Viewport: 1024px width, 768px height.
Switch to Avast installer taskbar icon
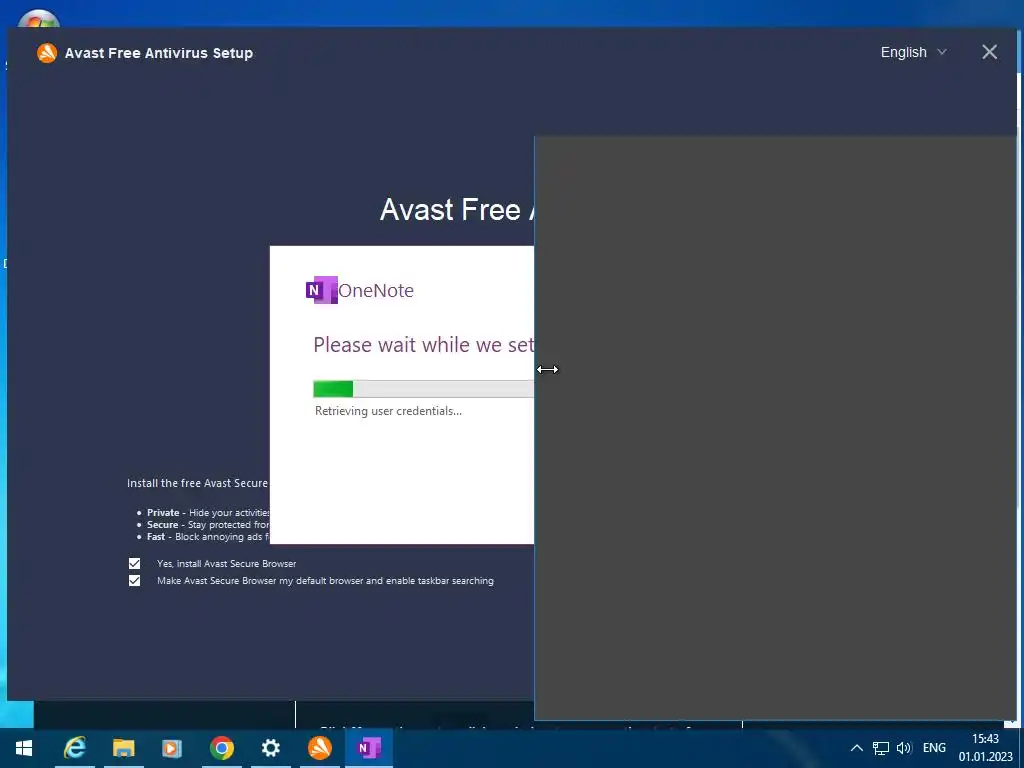(319, 748)
